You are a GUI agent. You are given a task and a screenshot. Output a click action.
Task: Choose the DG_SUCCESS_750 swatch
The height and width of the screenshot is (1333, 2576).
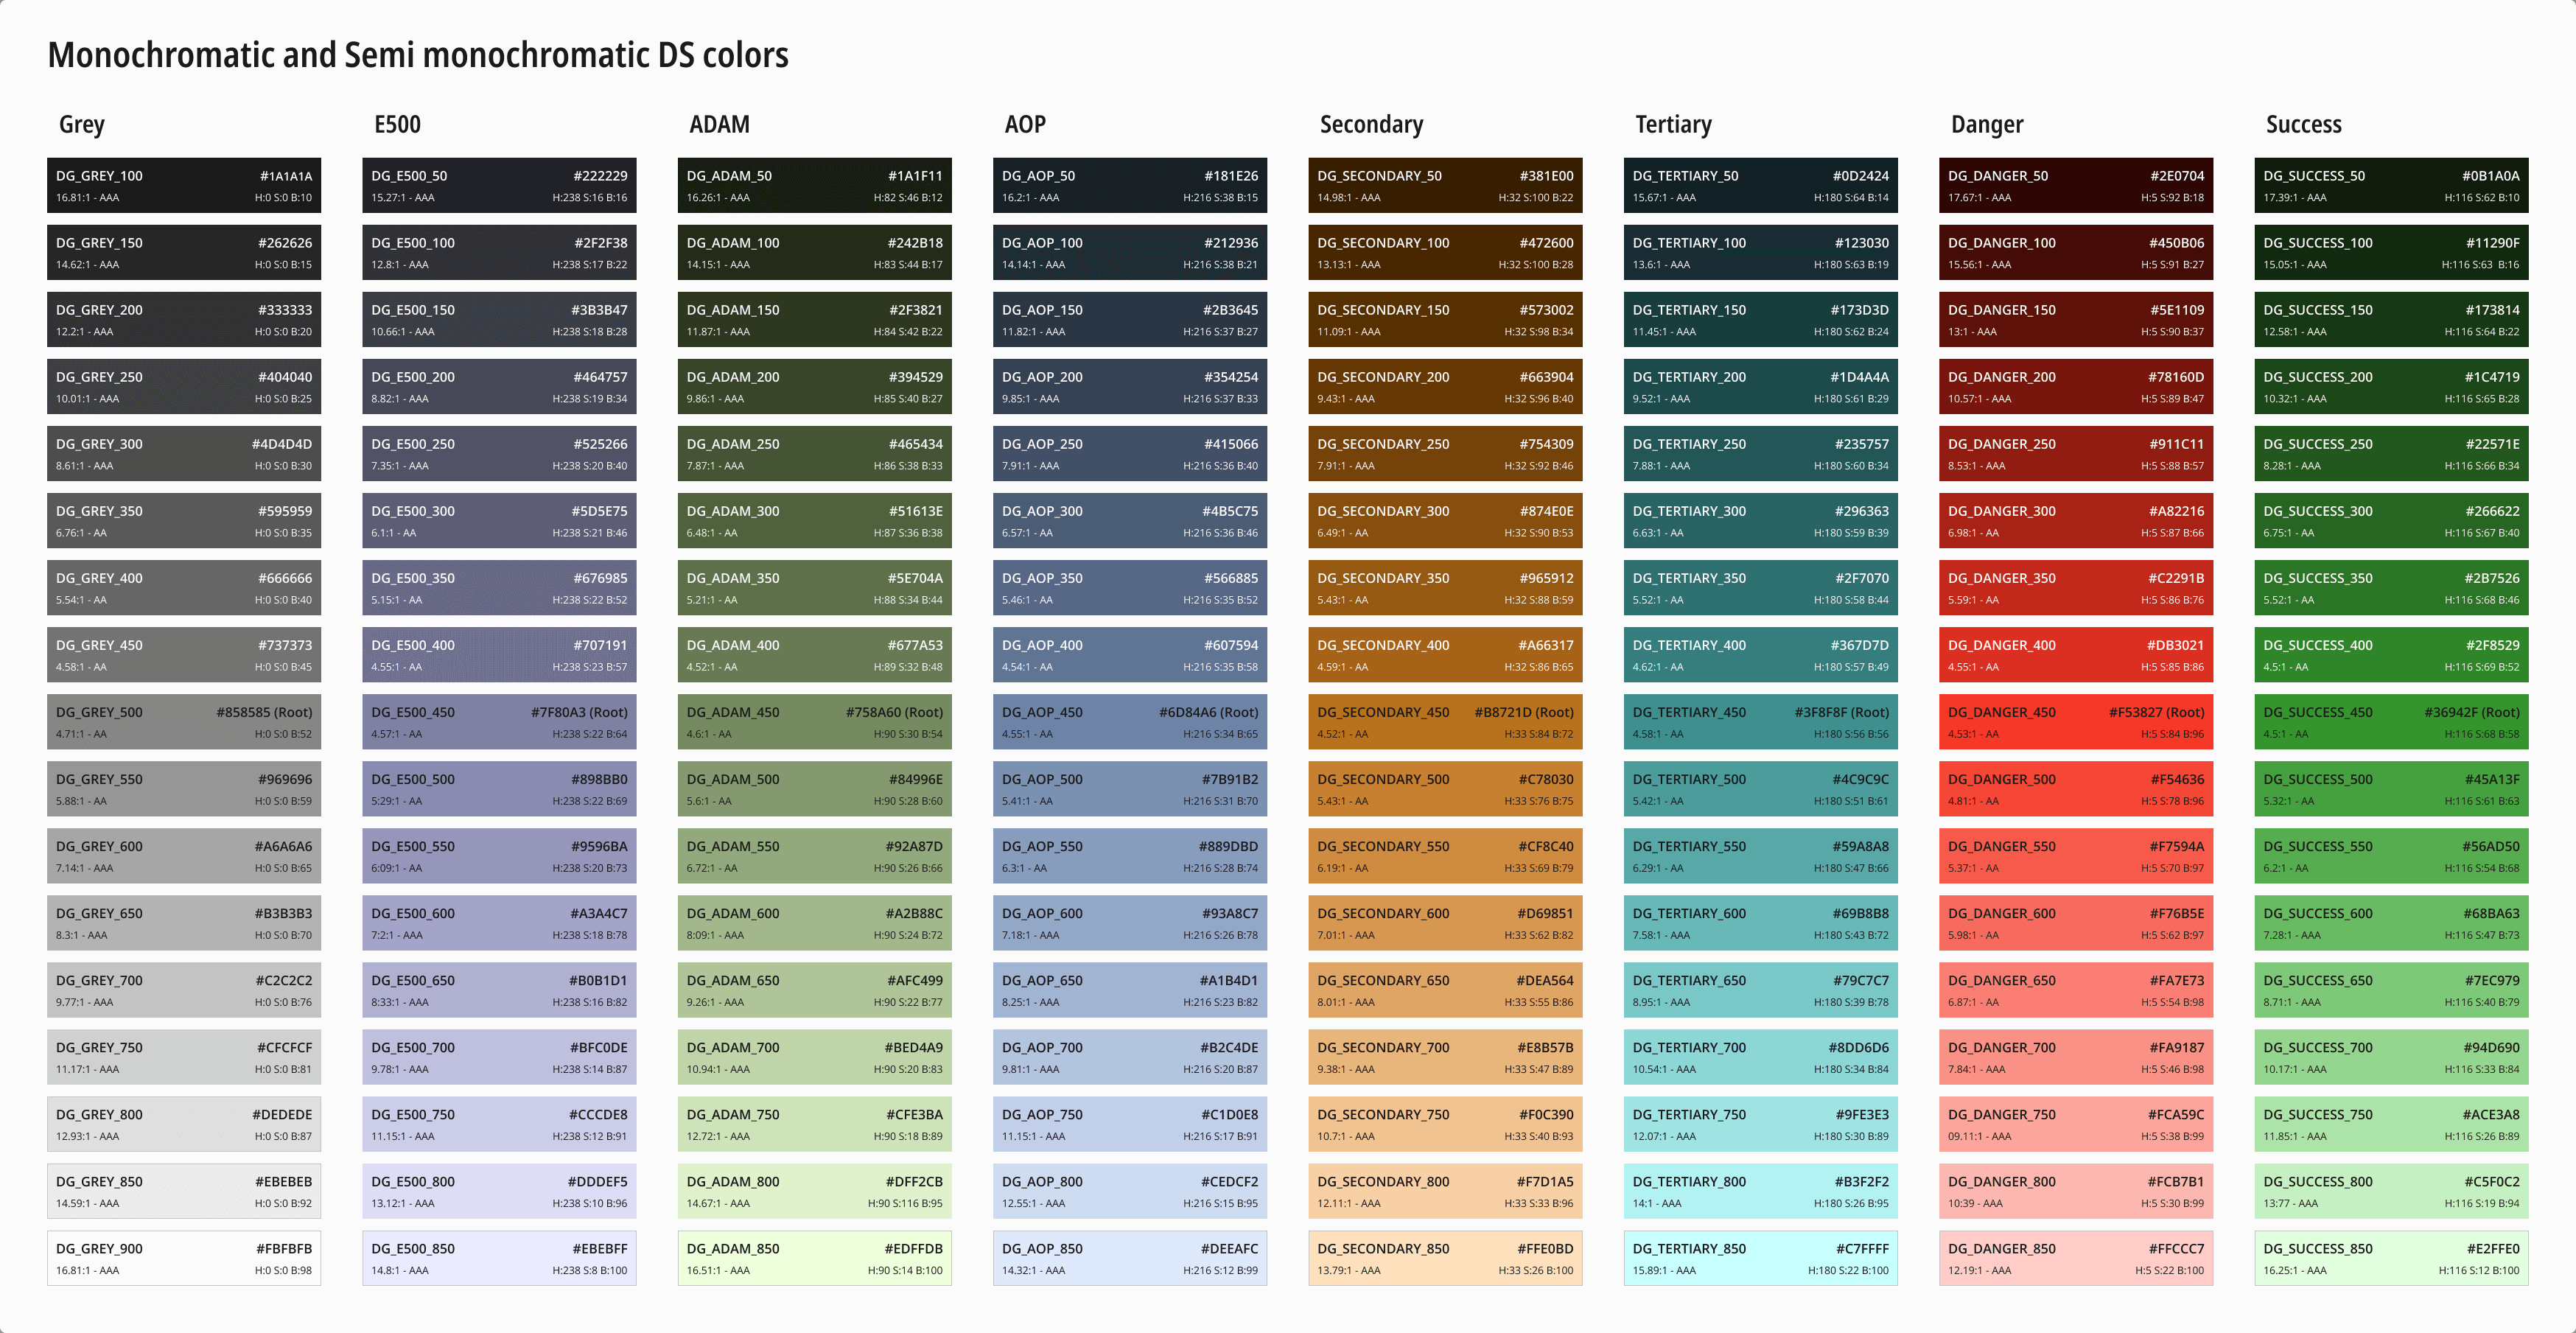[x=2391, y=1124]
